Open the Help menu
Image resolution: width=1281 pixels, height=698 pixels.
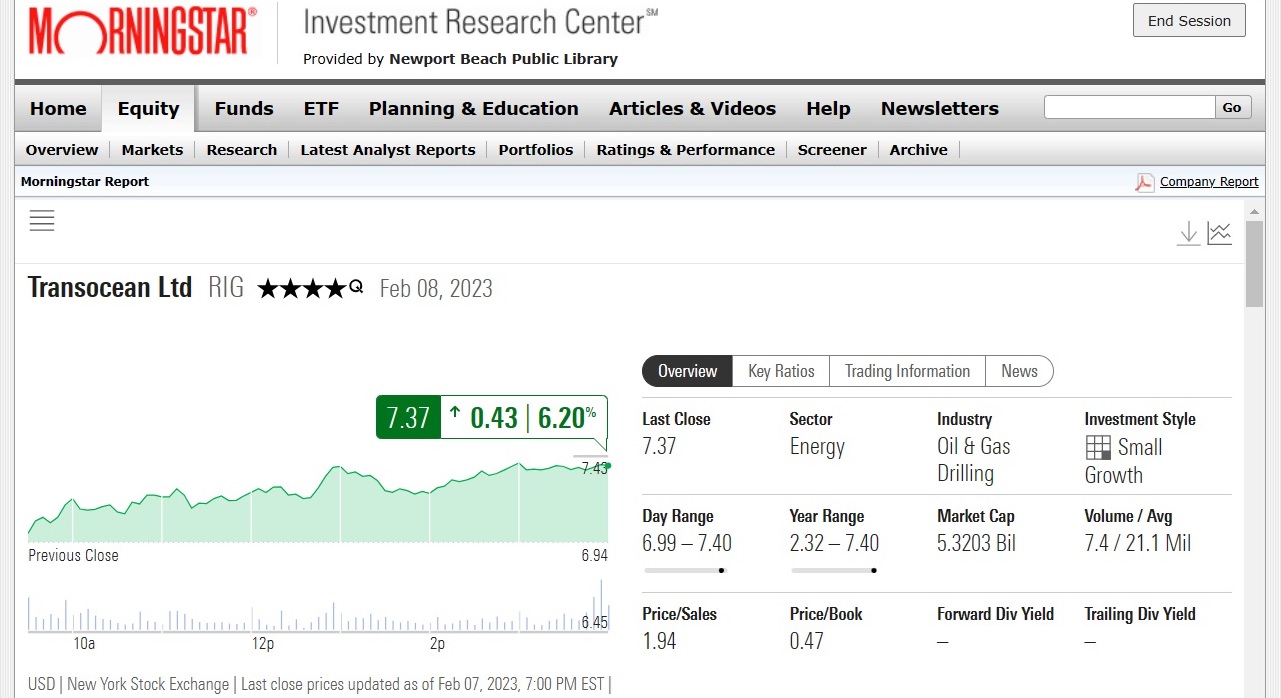pyautogui.click(x=828, y=109)
